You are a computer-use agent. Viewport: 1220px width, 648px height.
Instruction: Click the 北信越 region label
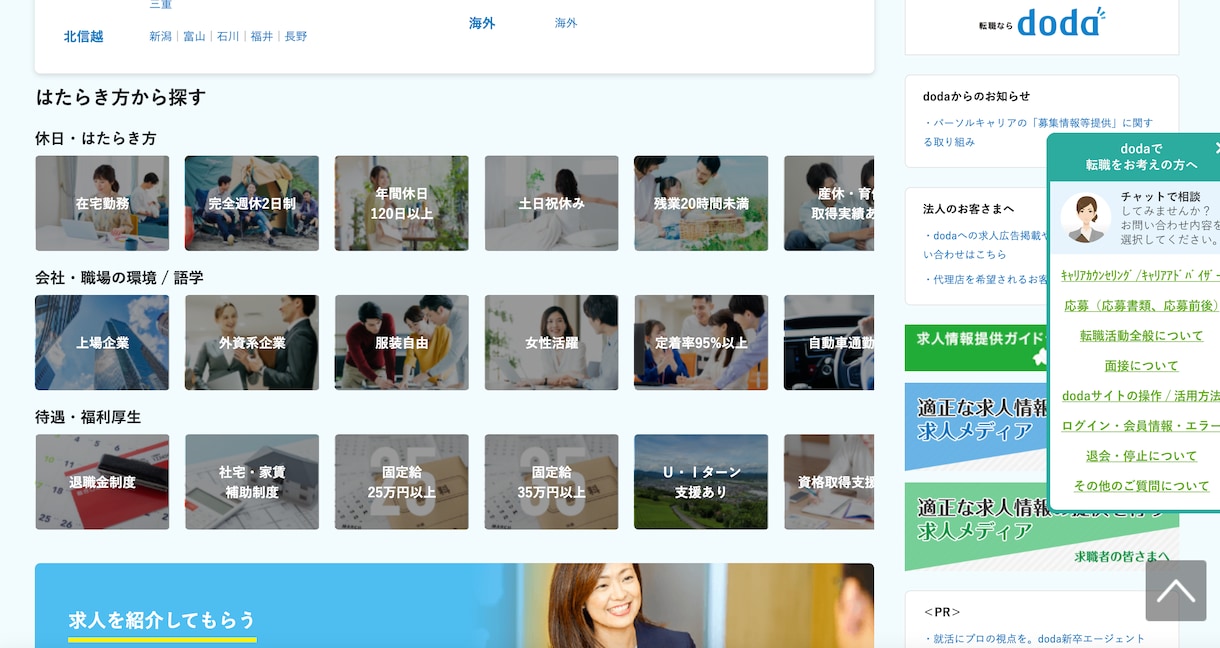pyautogui.click(x=83, y=36)
